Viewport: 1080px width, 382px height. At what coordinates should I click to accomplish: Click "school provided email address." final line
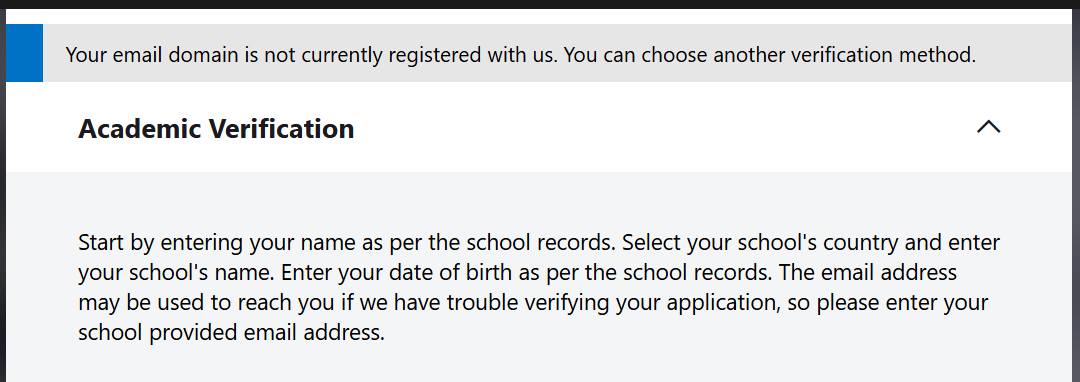(x=231, y=333)
